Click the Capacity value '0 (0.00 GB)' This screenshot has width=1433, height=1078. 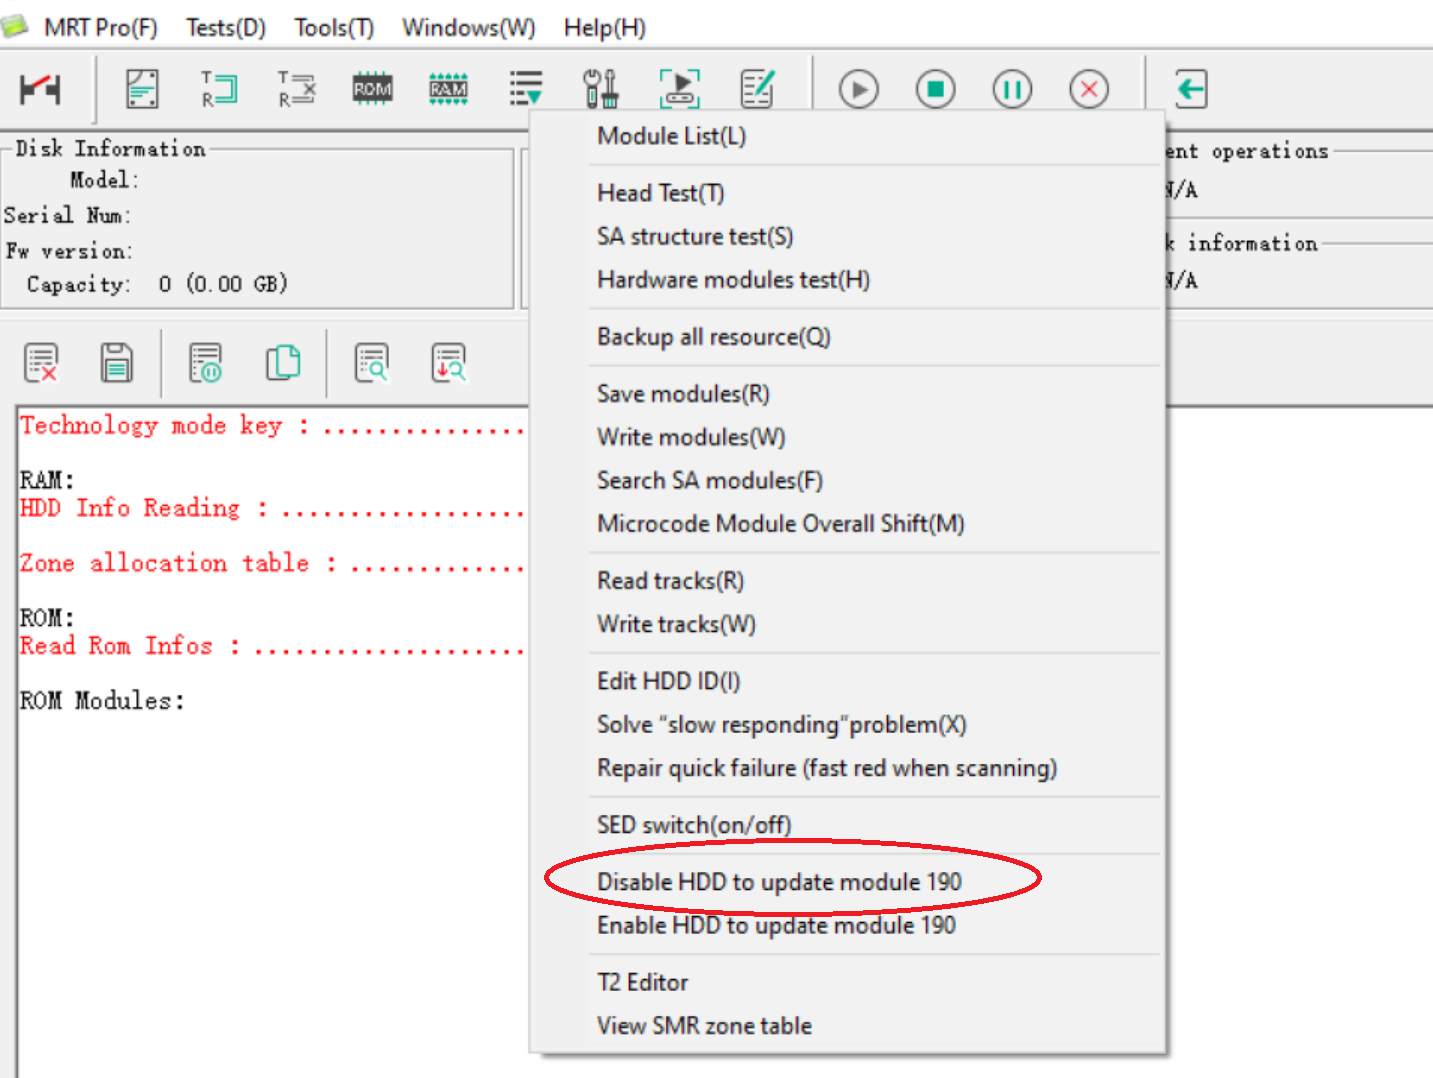[x=223, y=284]
